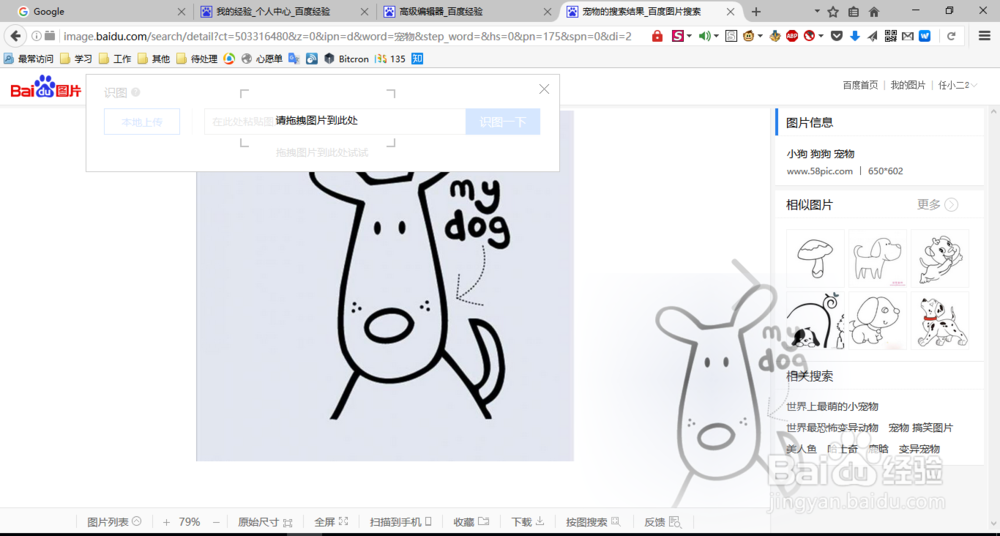1000x536 pixels.
Task: Open the 其他 bookmark folder
Action: point(154,59)
